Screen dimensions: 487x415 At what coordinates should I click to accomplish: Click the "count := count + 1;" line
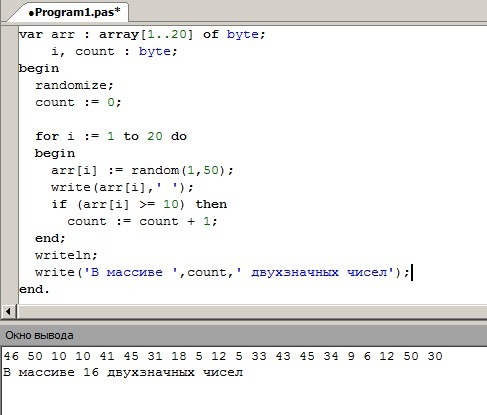tap(142, 221)
